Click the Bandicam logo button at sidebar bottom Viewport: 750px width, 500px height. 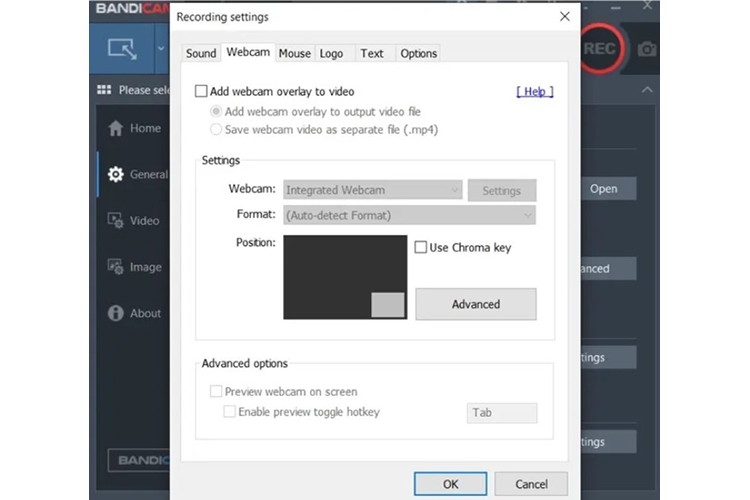coord(139,460)
